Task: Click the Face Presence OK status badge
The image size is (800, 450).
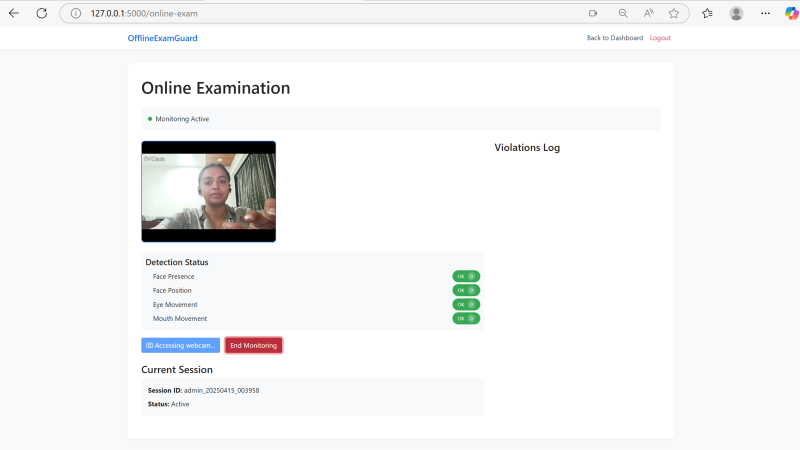Action: (466, 276)
